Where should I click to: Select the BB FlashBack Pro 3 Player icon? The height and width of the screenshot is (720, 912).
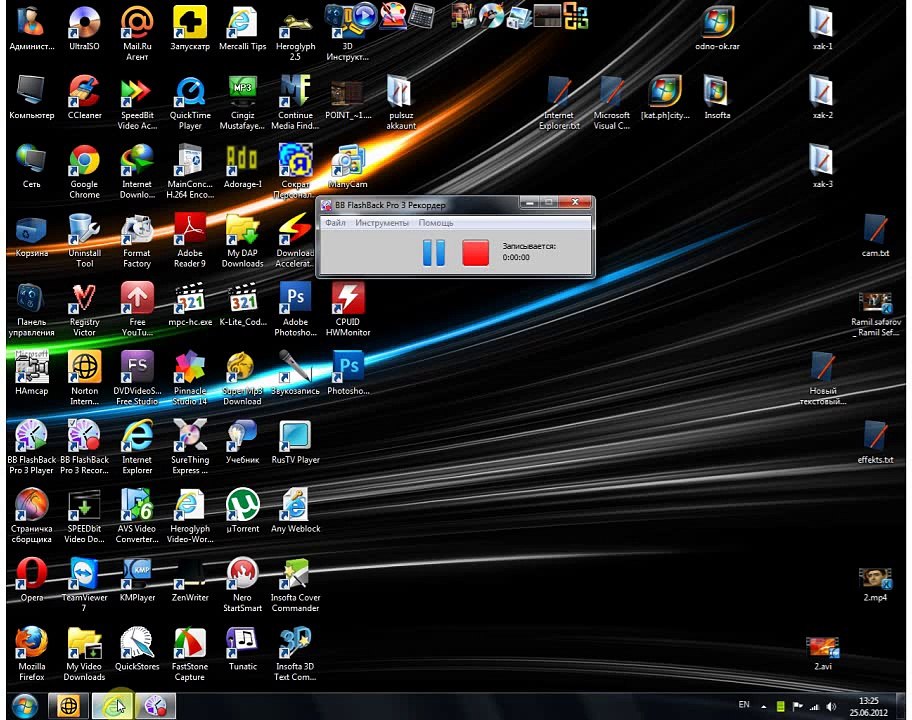[x=31, y=447]
